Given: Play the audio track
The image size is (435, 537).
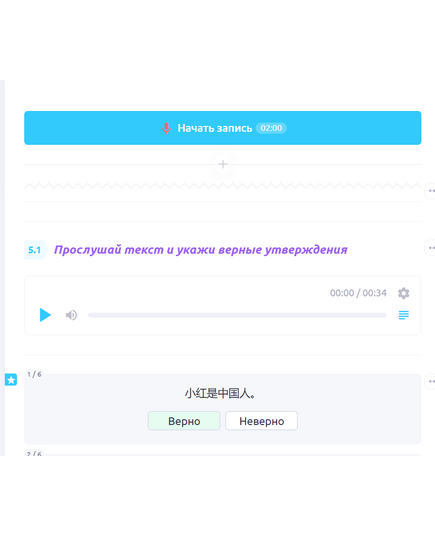Looking at the screenshot, I should point(45,315).
